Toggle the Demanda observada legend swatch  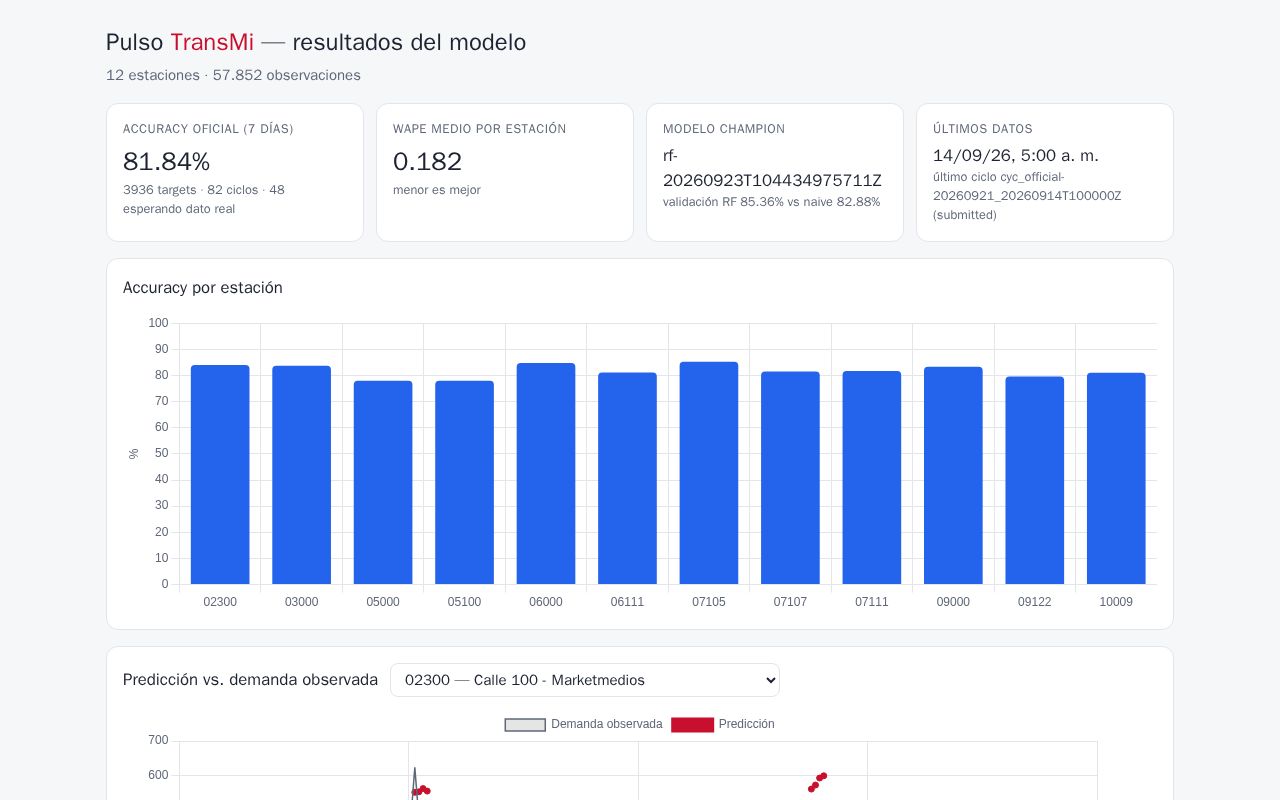coord(525,724)
